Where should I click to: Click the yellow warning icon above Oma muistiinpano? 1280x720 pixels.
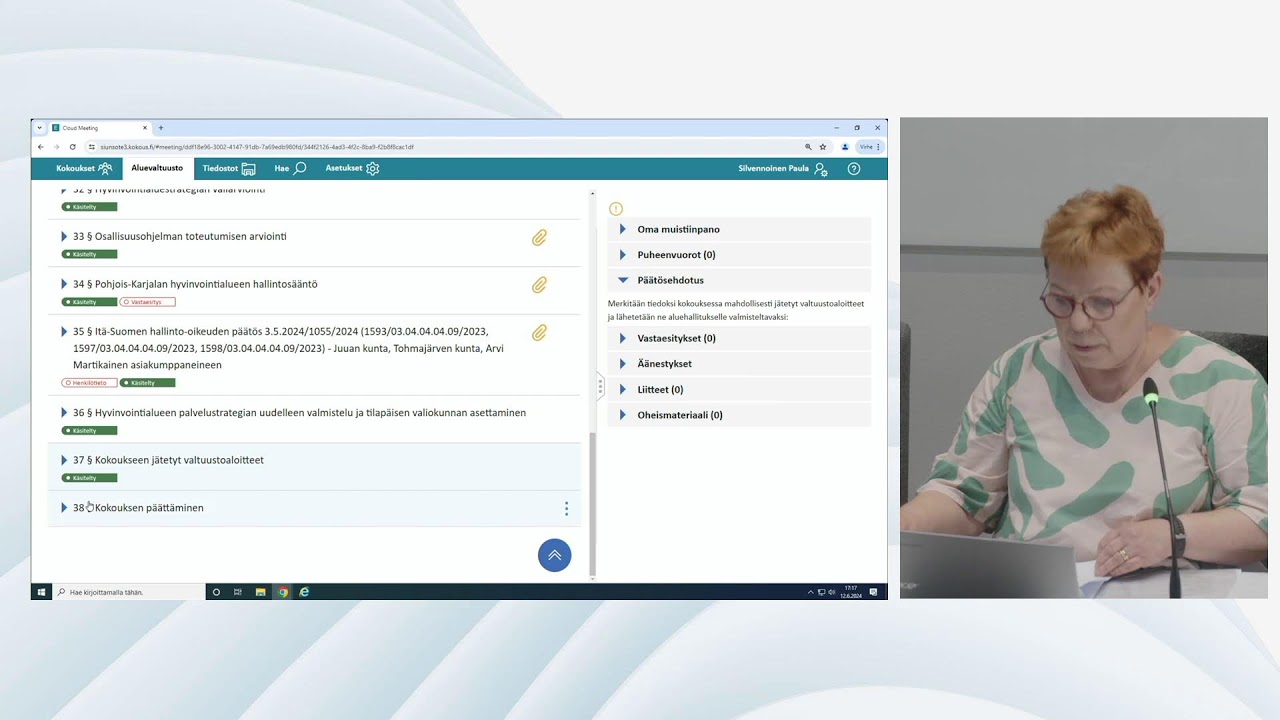click(616, 209)
